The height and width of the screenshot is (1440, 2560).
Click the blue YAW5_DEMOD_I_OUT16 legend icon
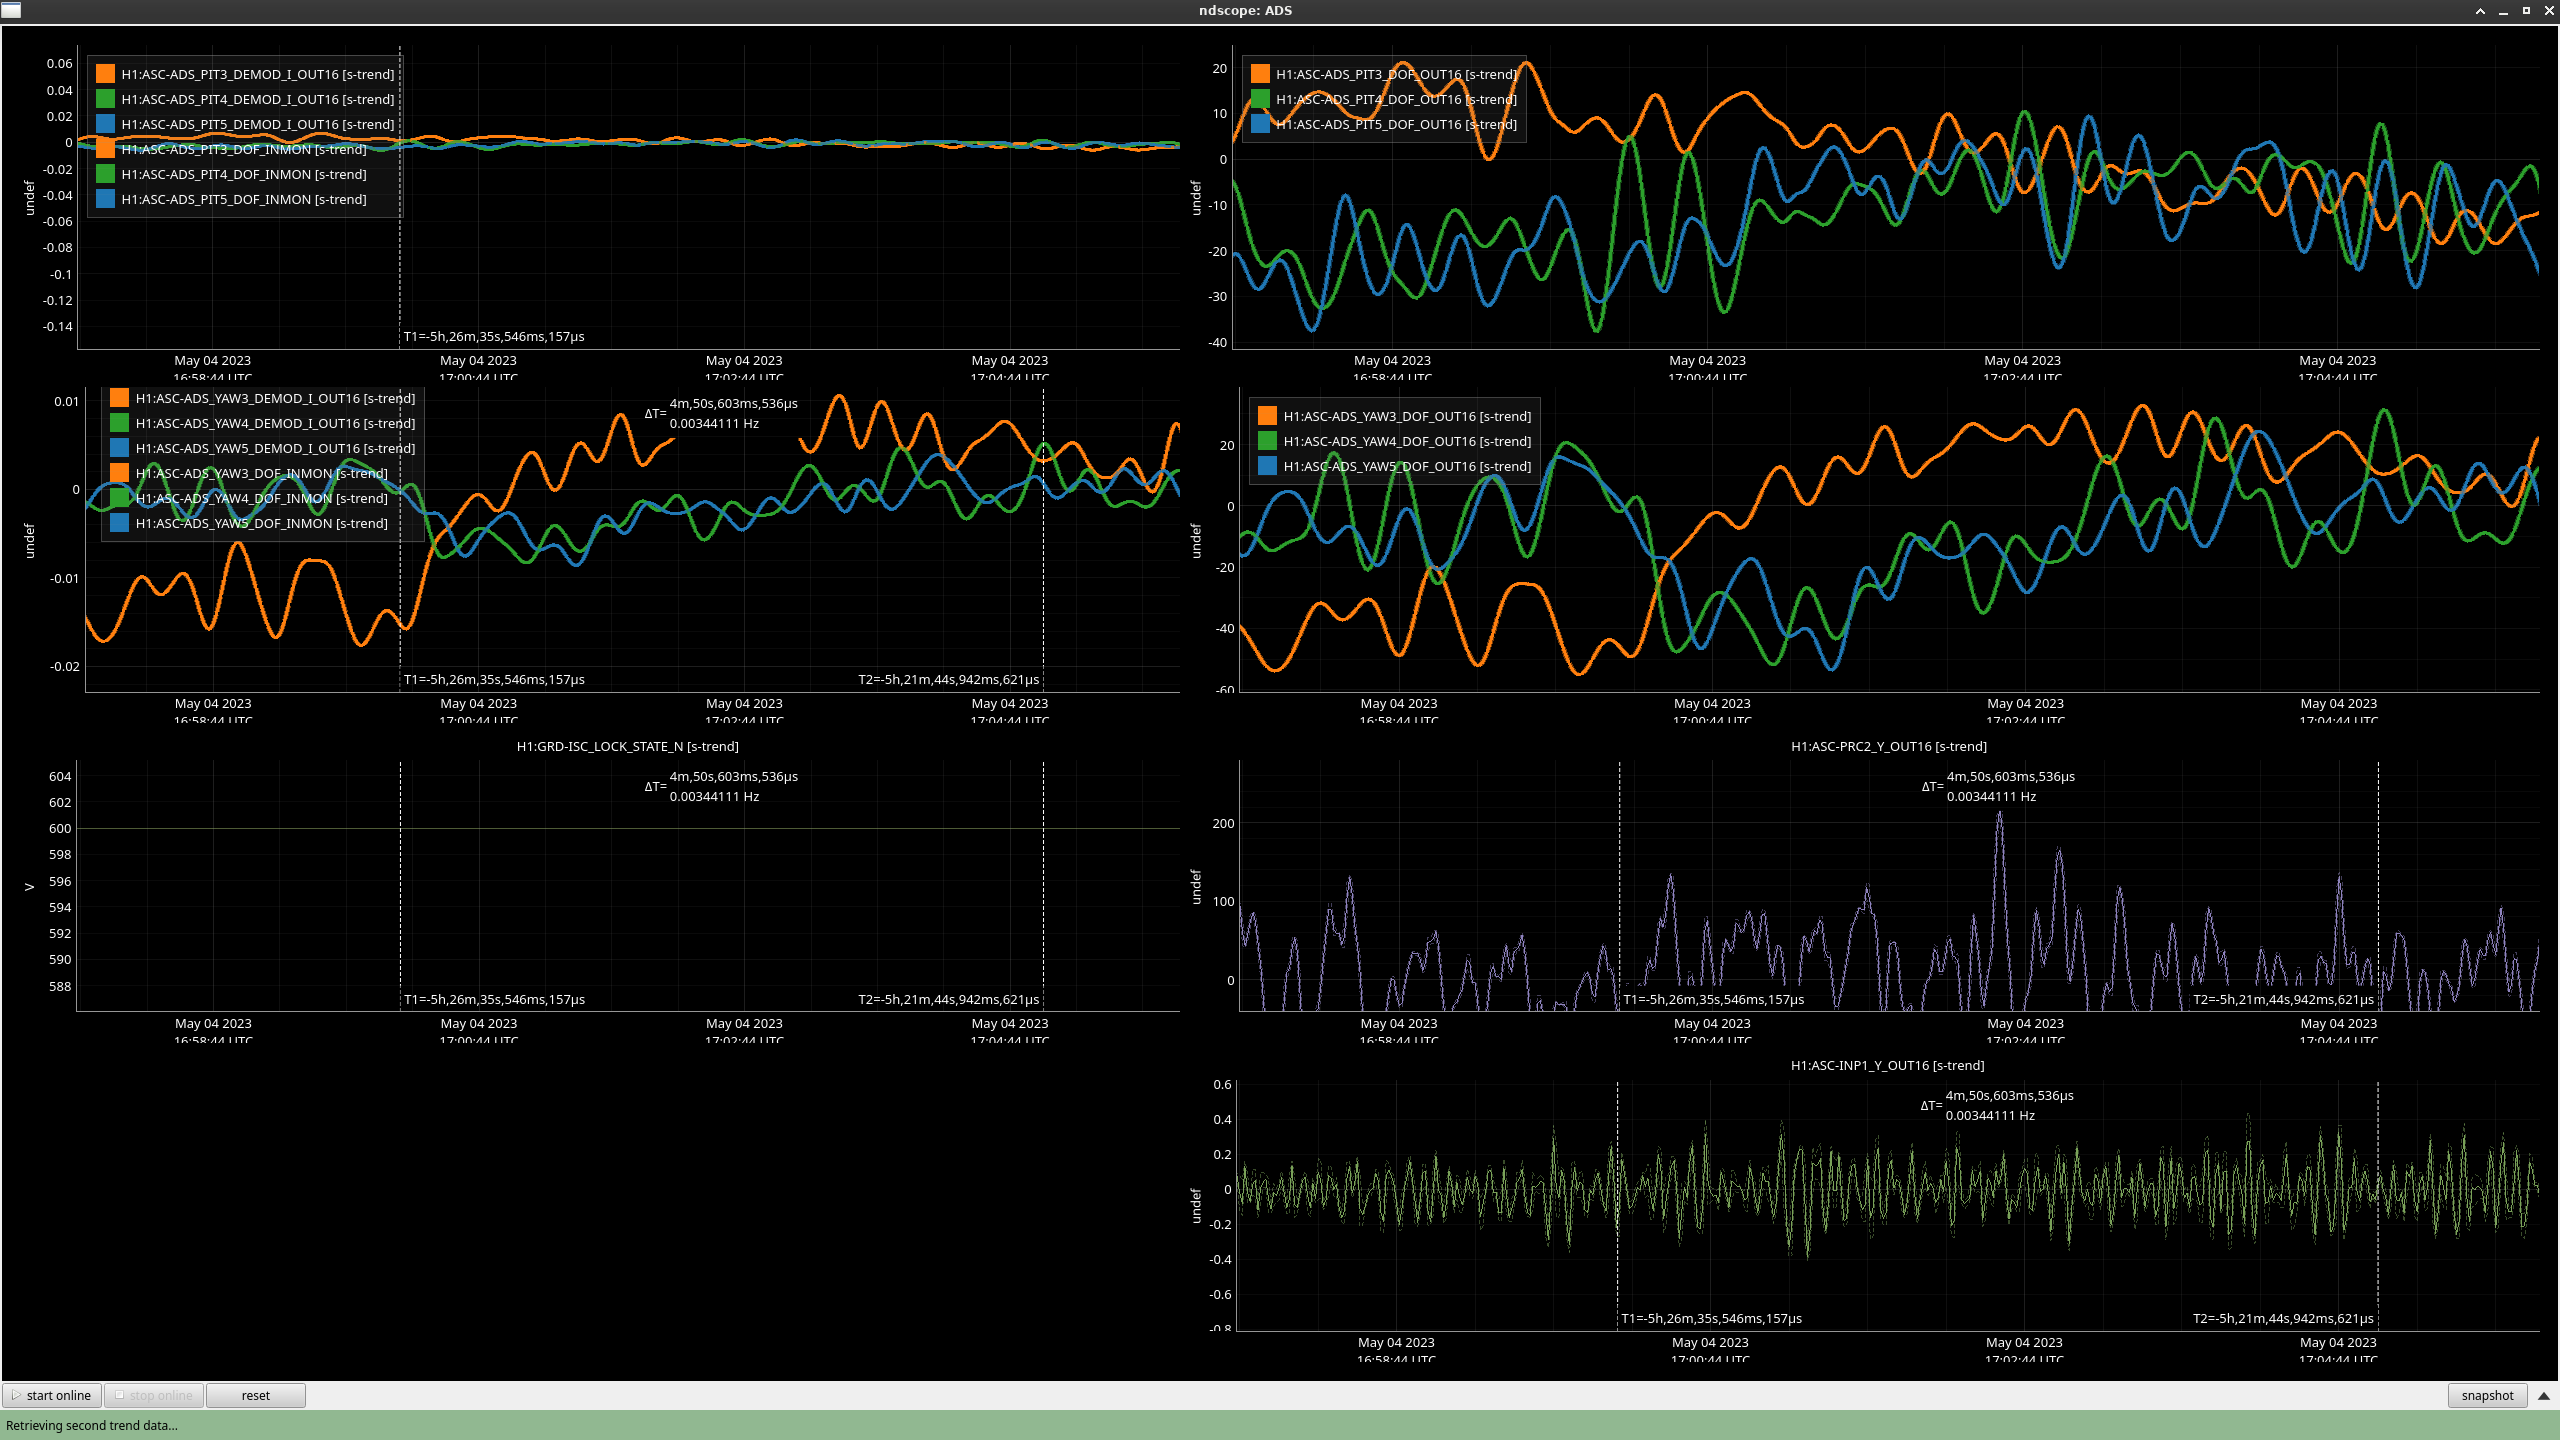[120, 448]
